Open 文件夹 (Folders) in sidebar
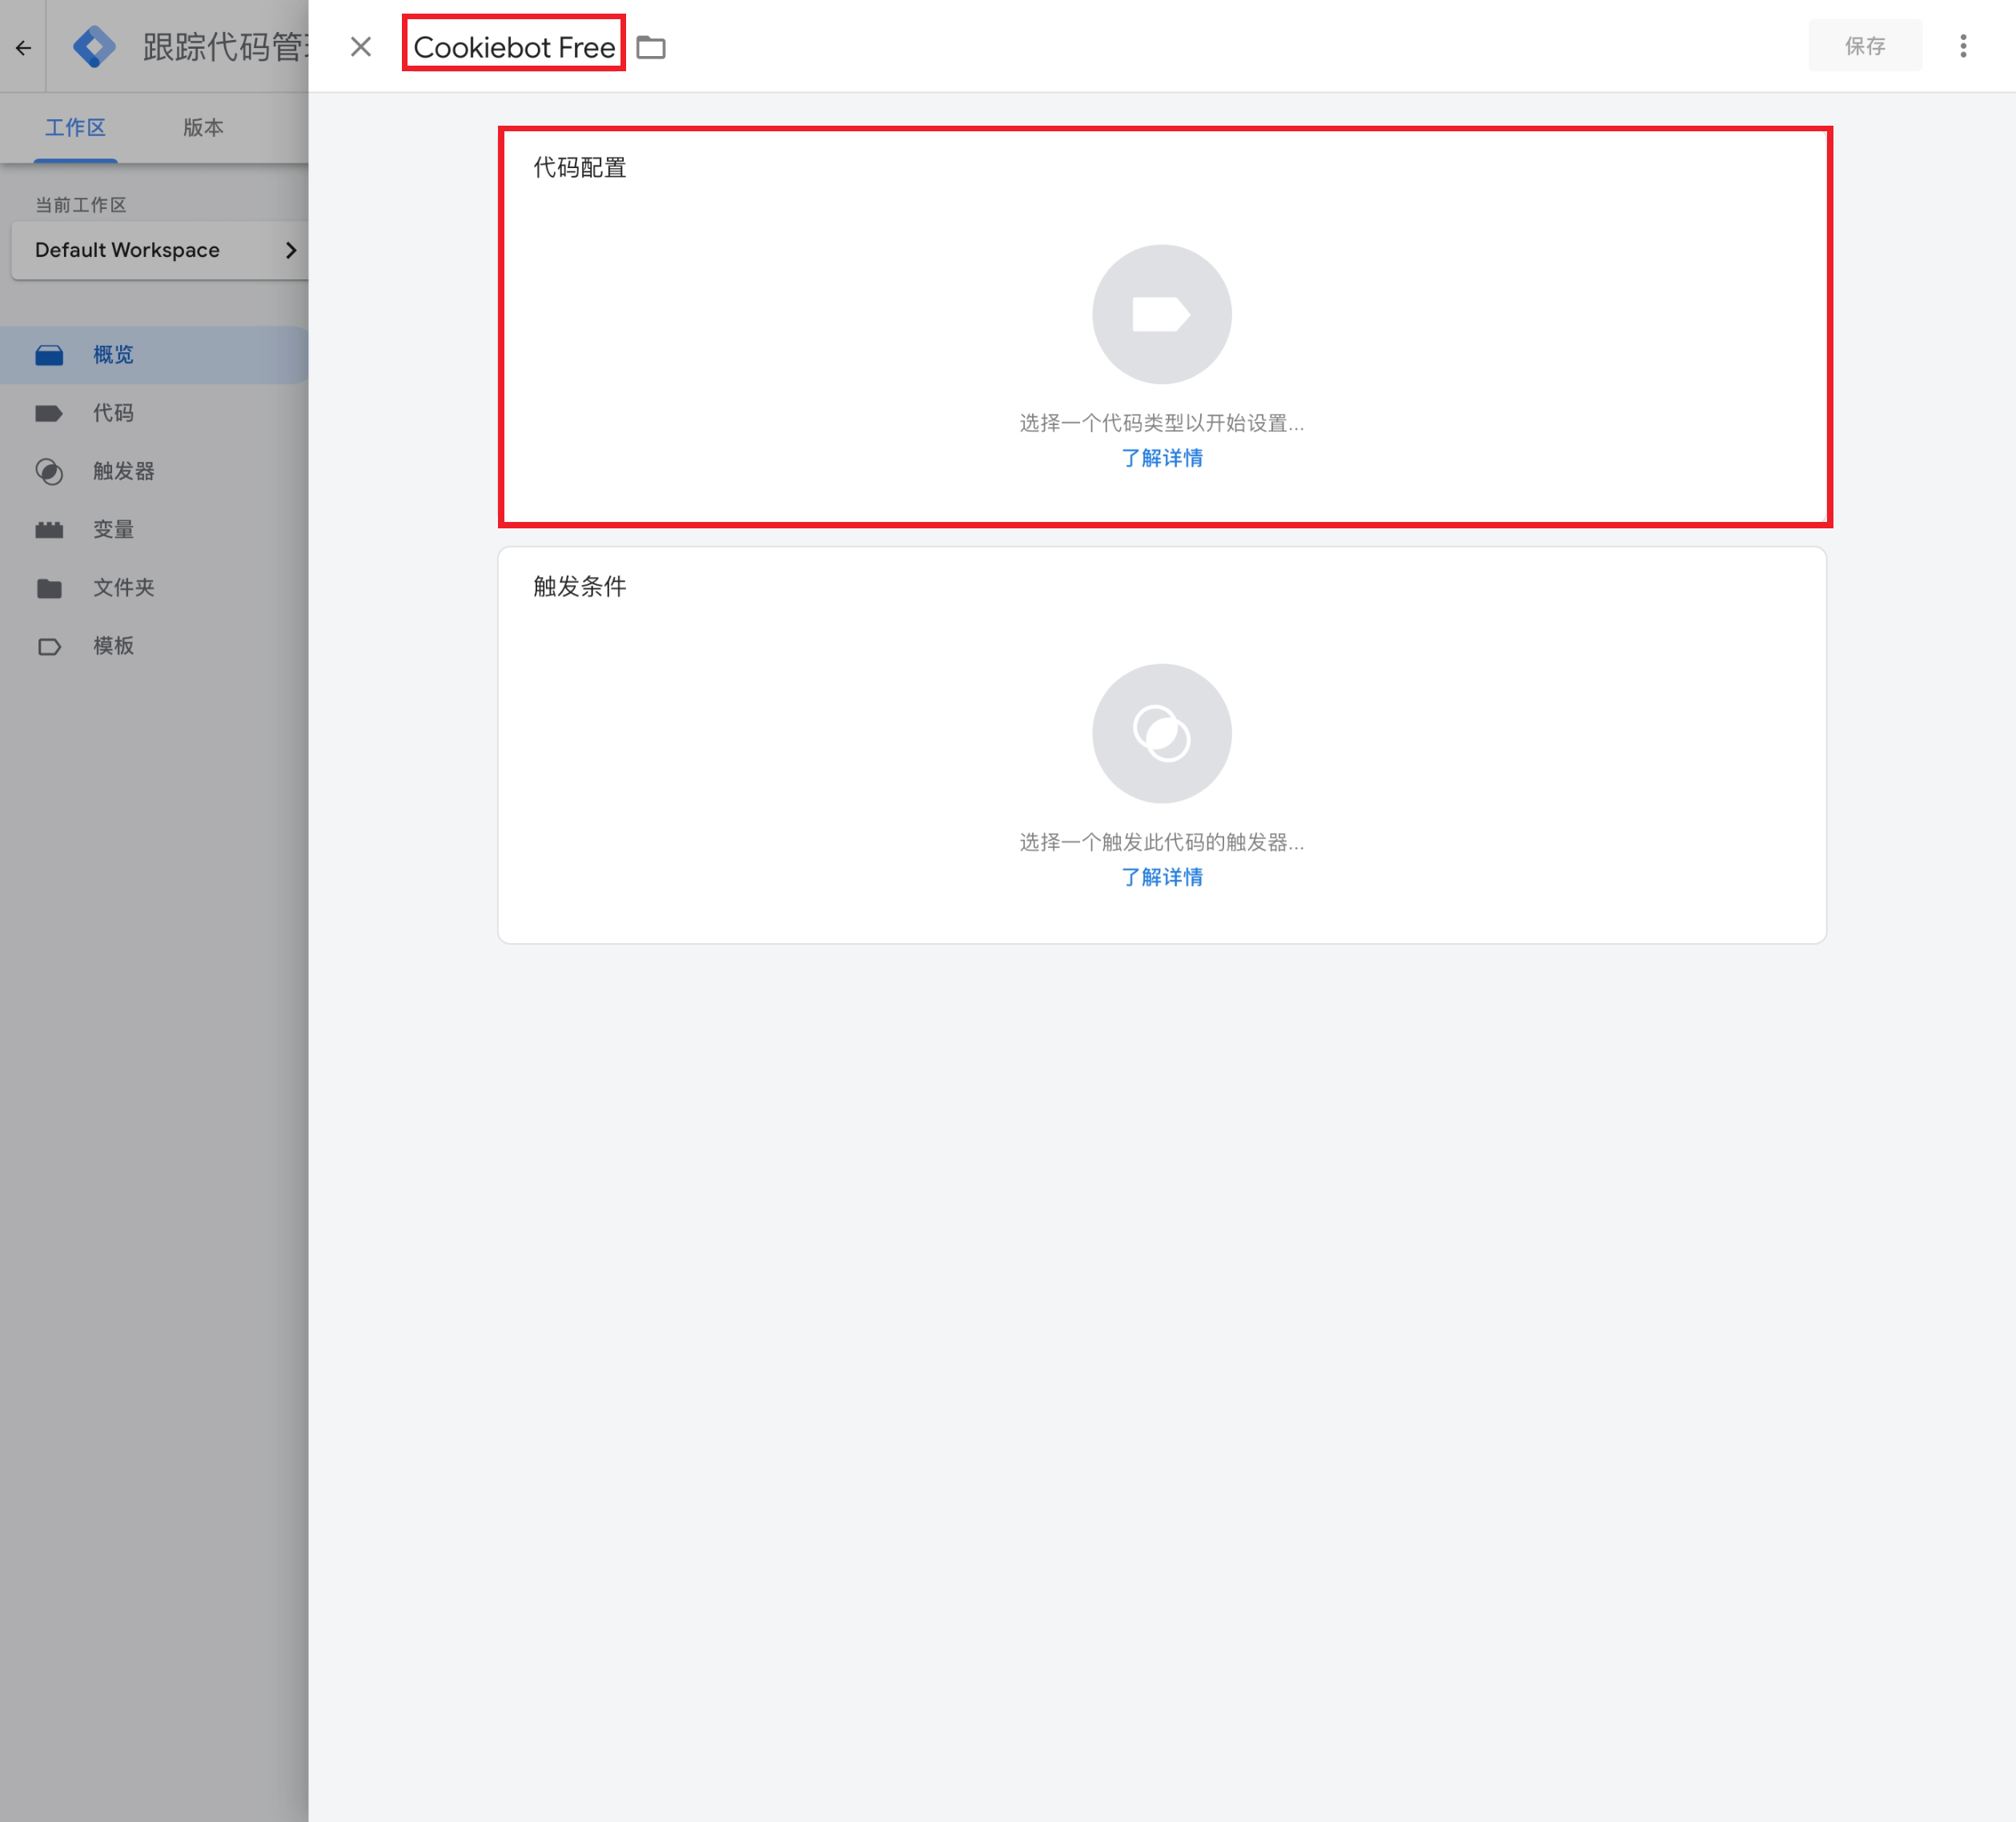 [x=123, y=587]
